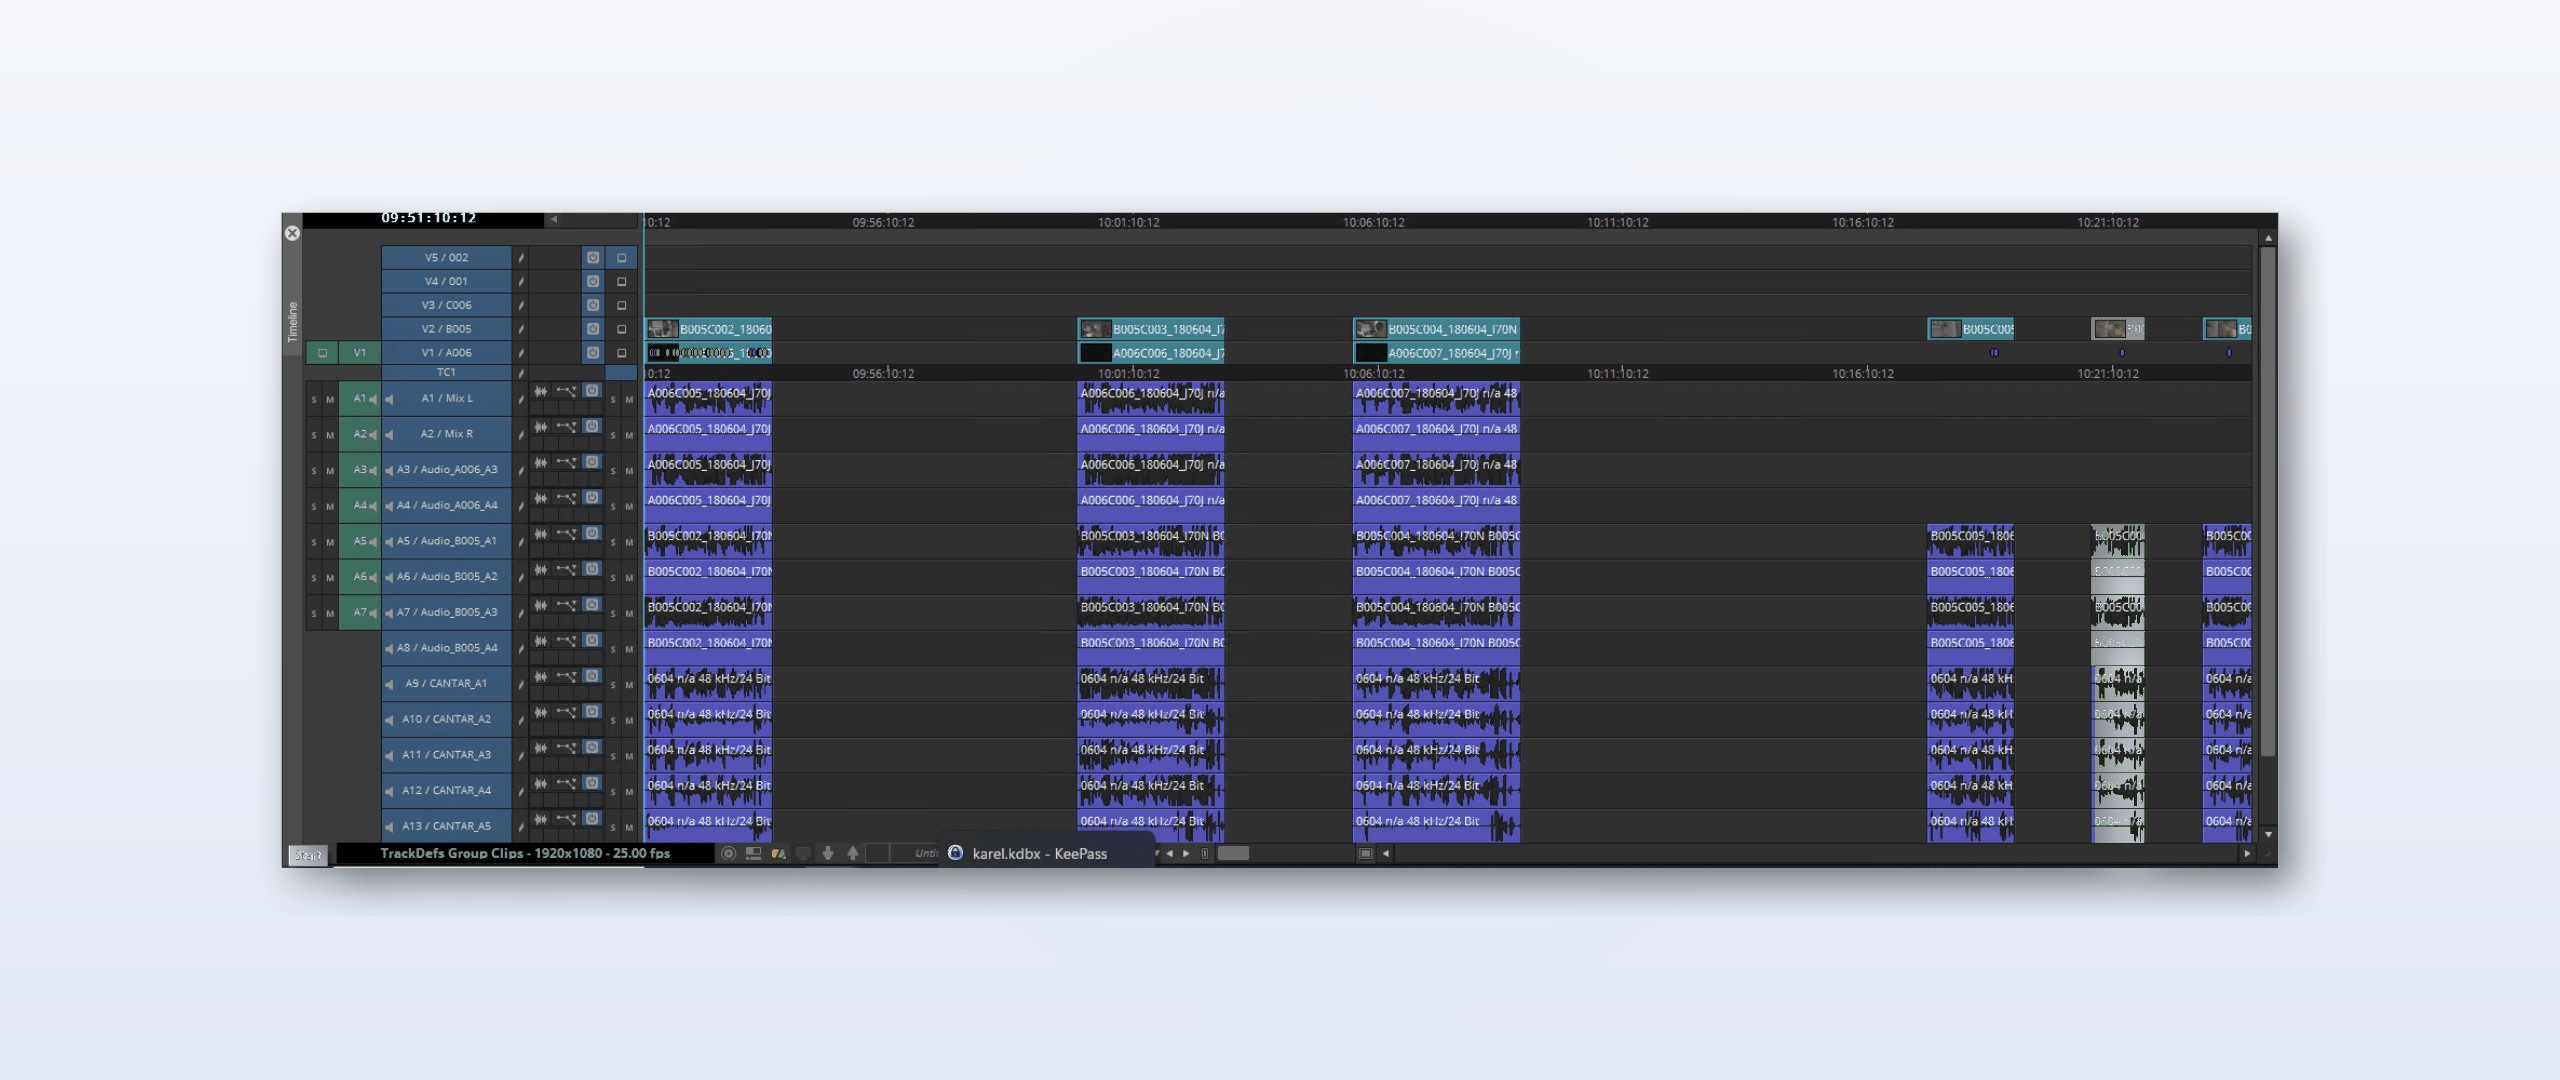Toggle the V4 / 001 track power button
This screenshot has width=2560, height=1080.
pos(592,281)
